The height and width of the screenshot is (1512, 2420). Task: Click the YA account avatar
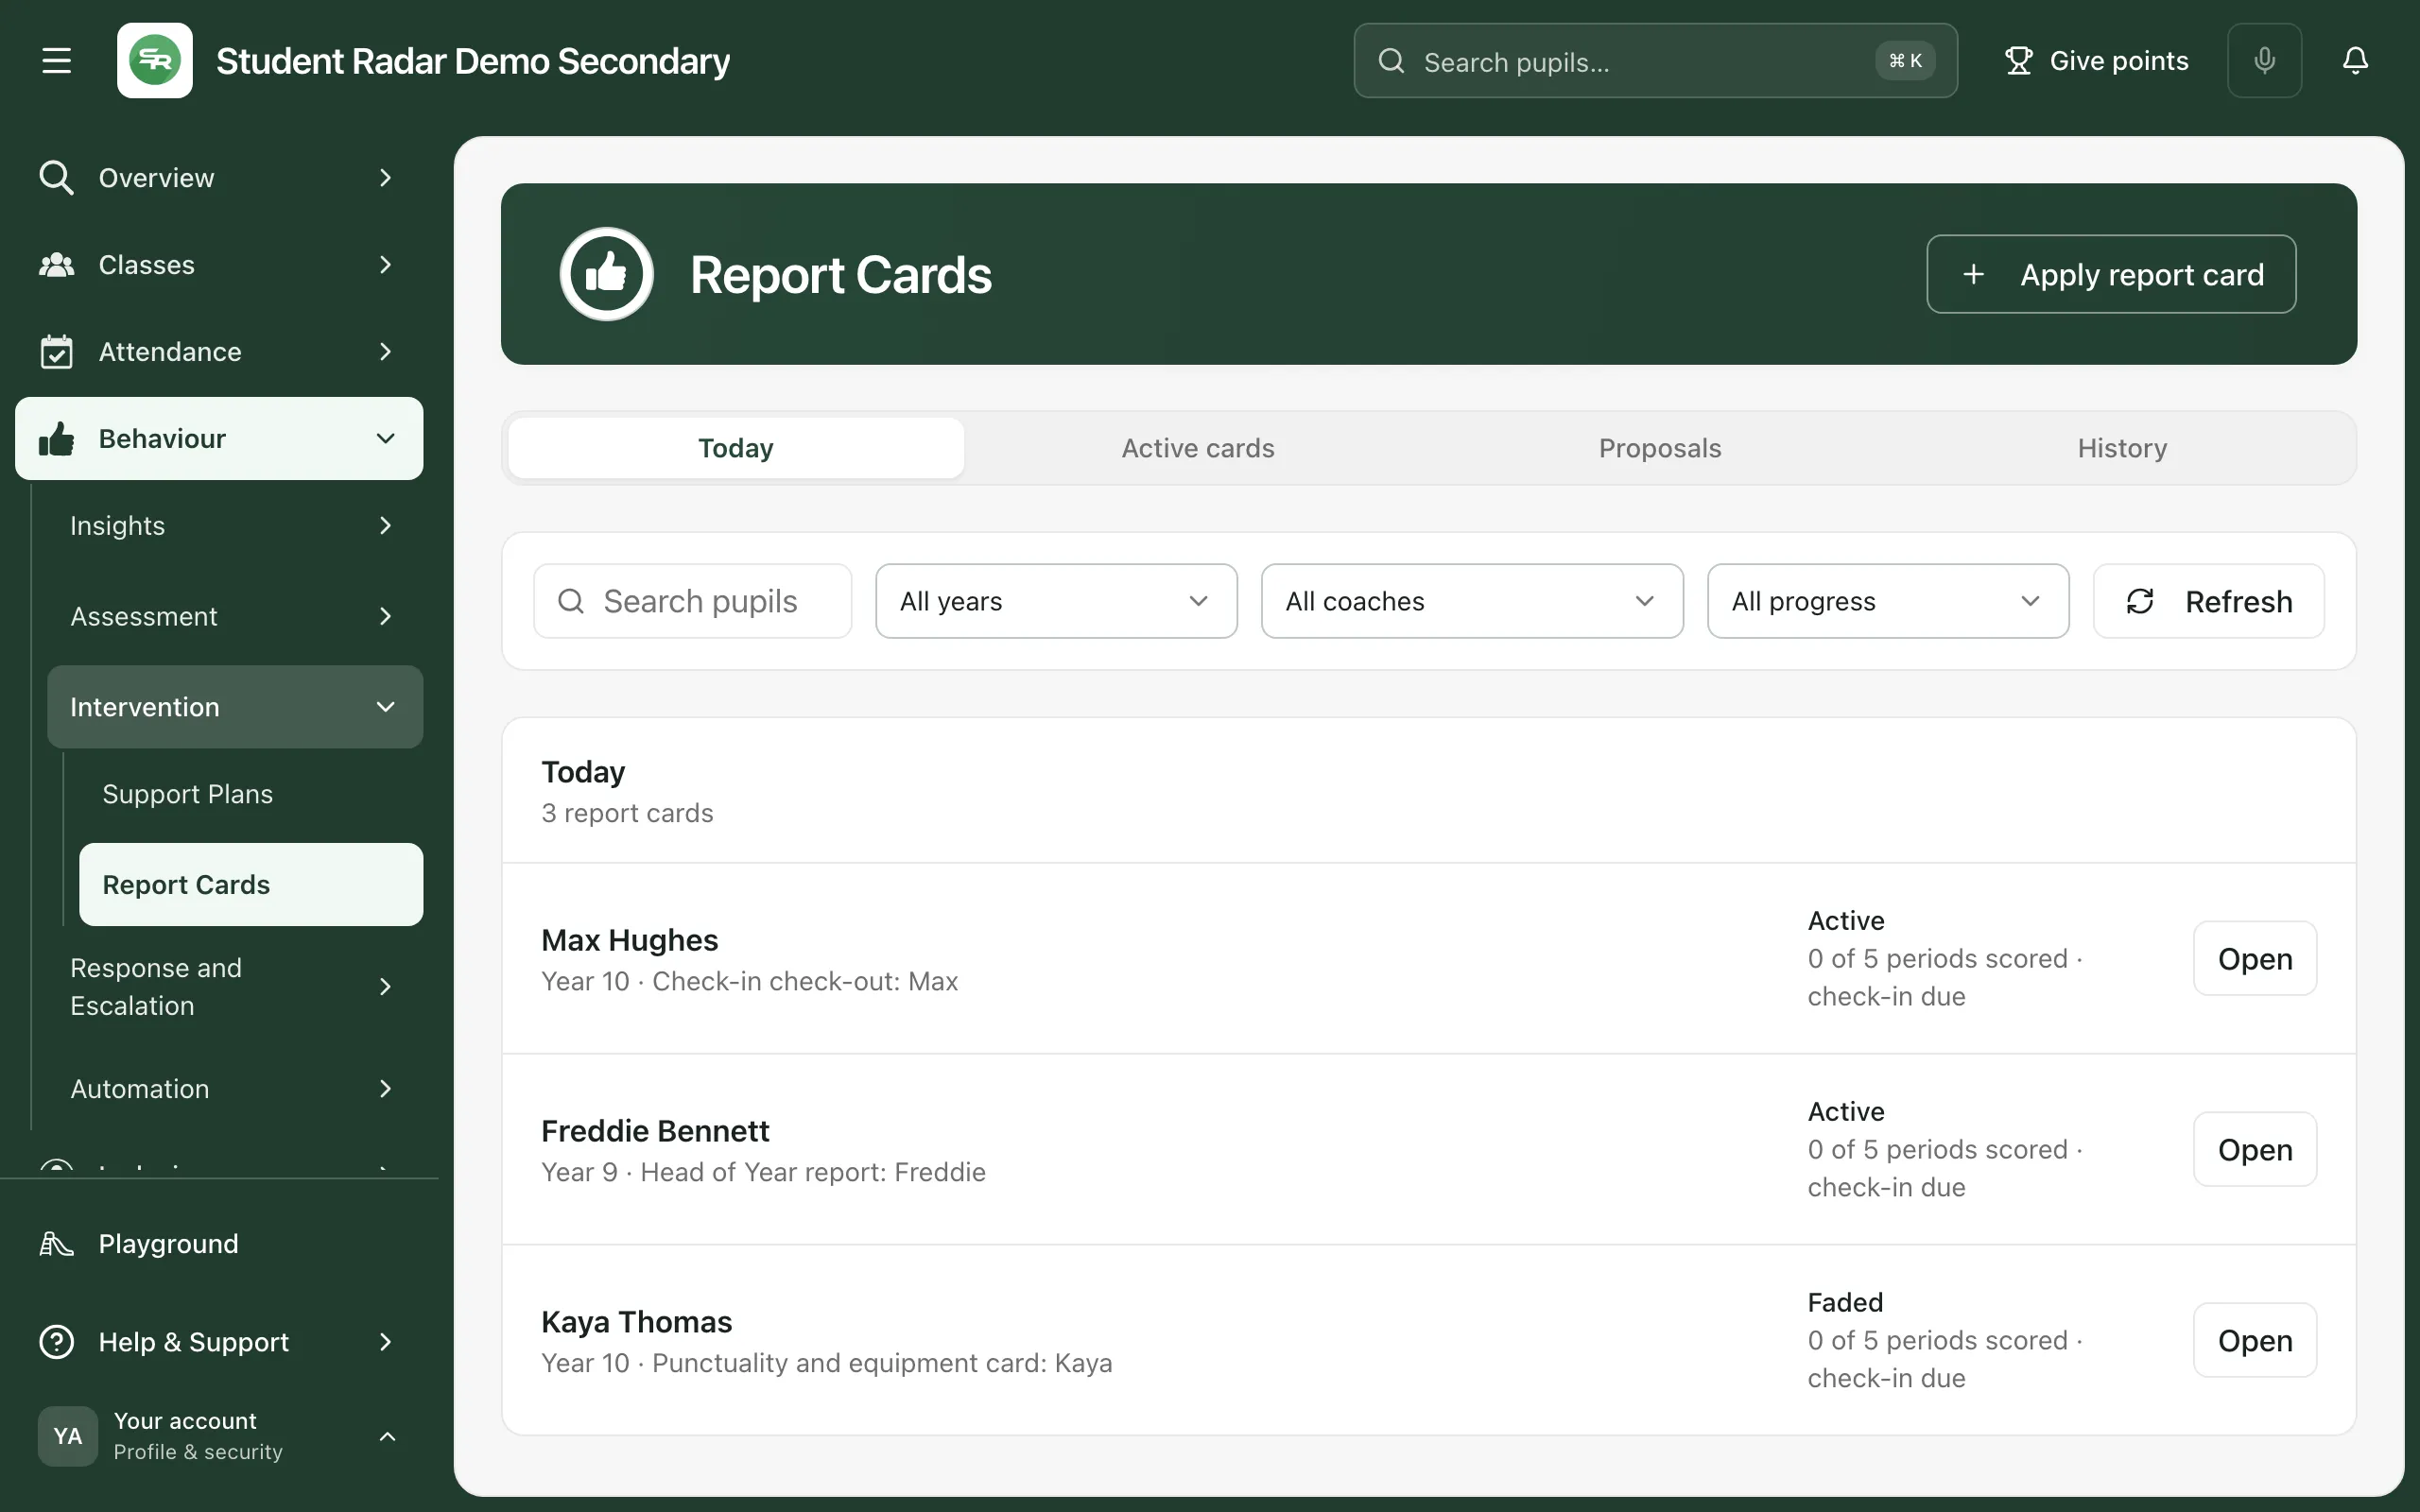click(x=68, y=1436)
